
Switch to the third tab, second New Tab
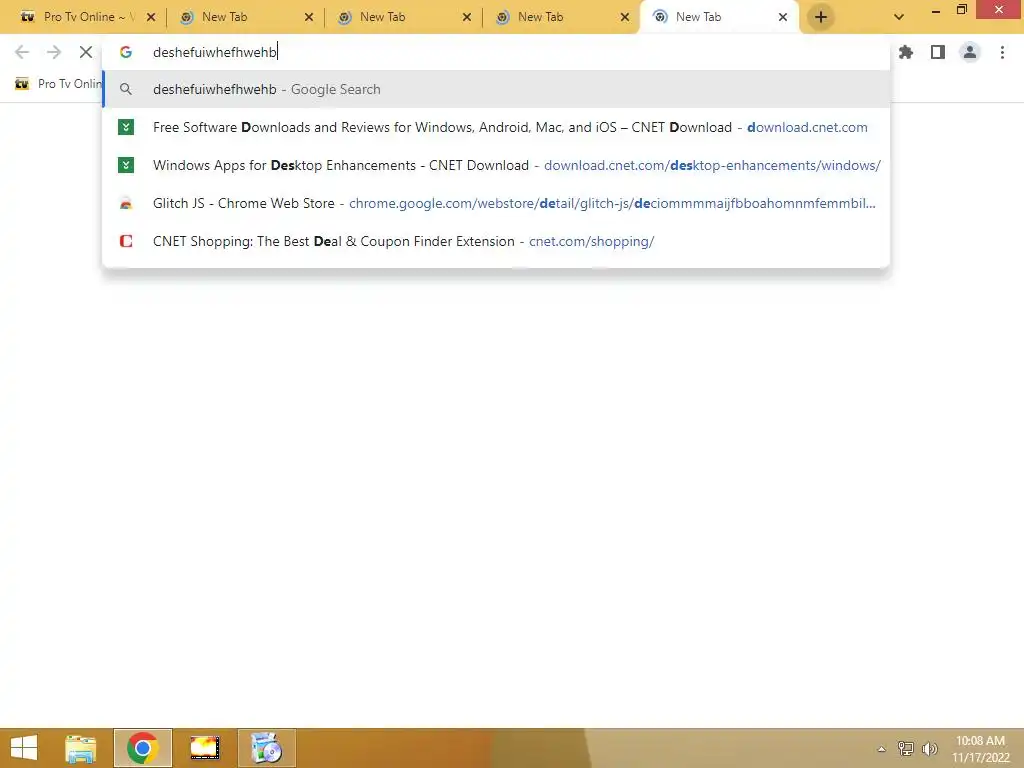coord(402,17)
